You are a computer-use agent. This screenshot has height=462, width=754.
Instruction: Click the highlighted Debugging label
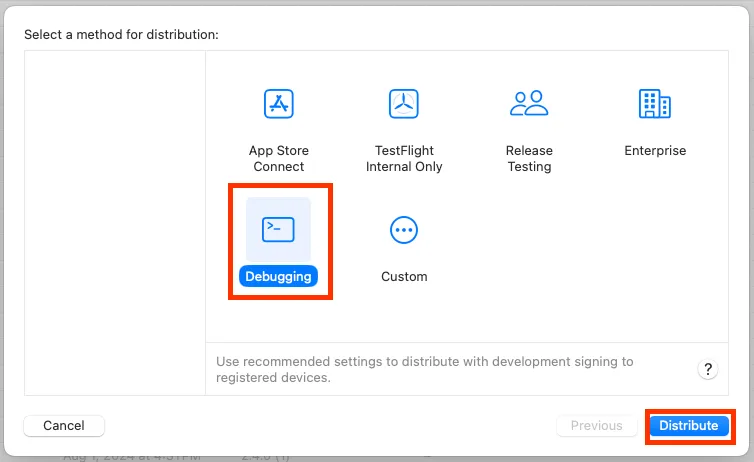(x=278, y=276)
